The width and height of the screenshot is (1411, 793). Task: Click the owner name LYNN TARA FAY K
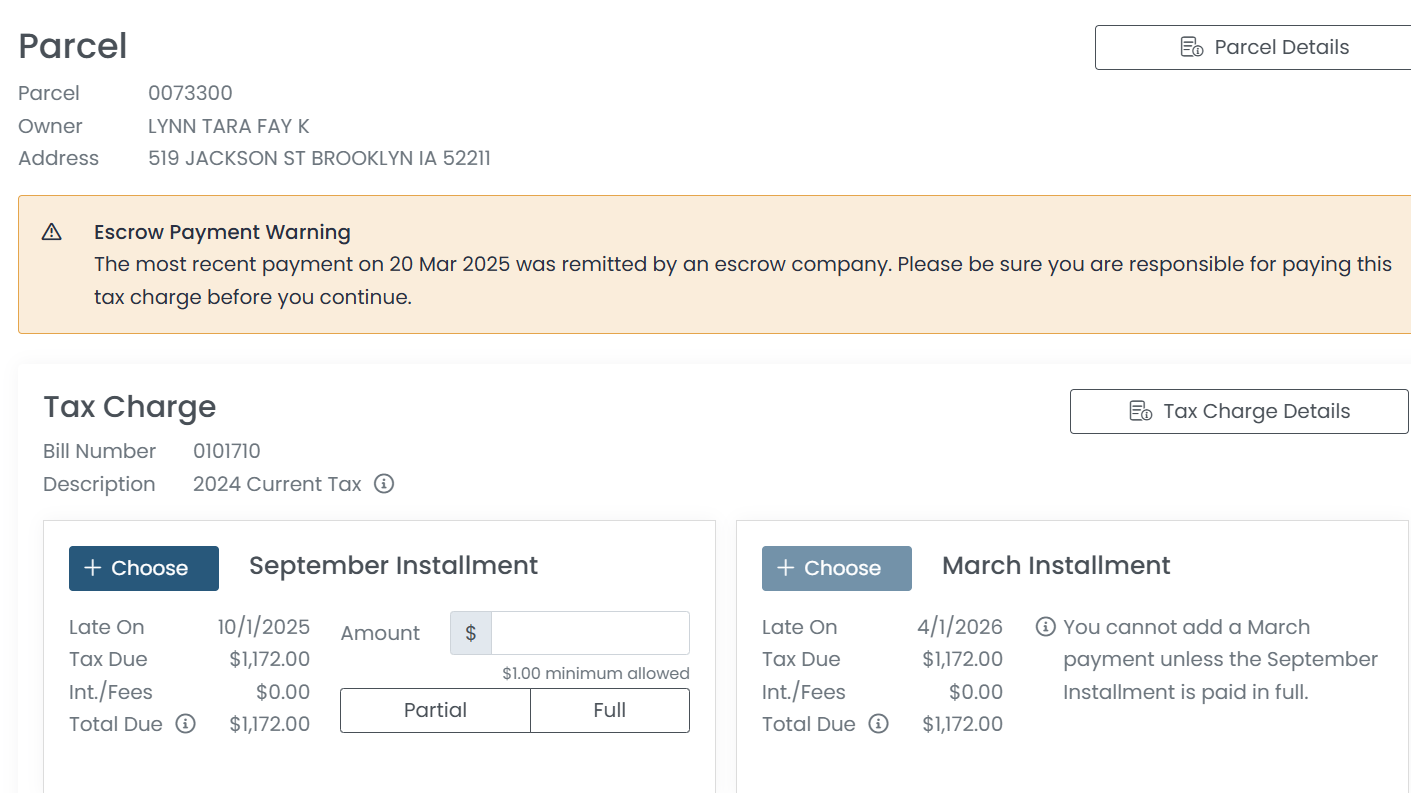(x=229, y=126)
